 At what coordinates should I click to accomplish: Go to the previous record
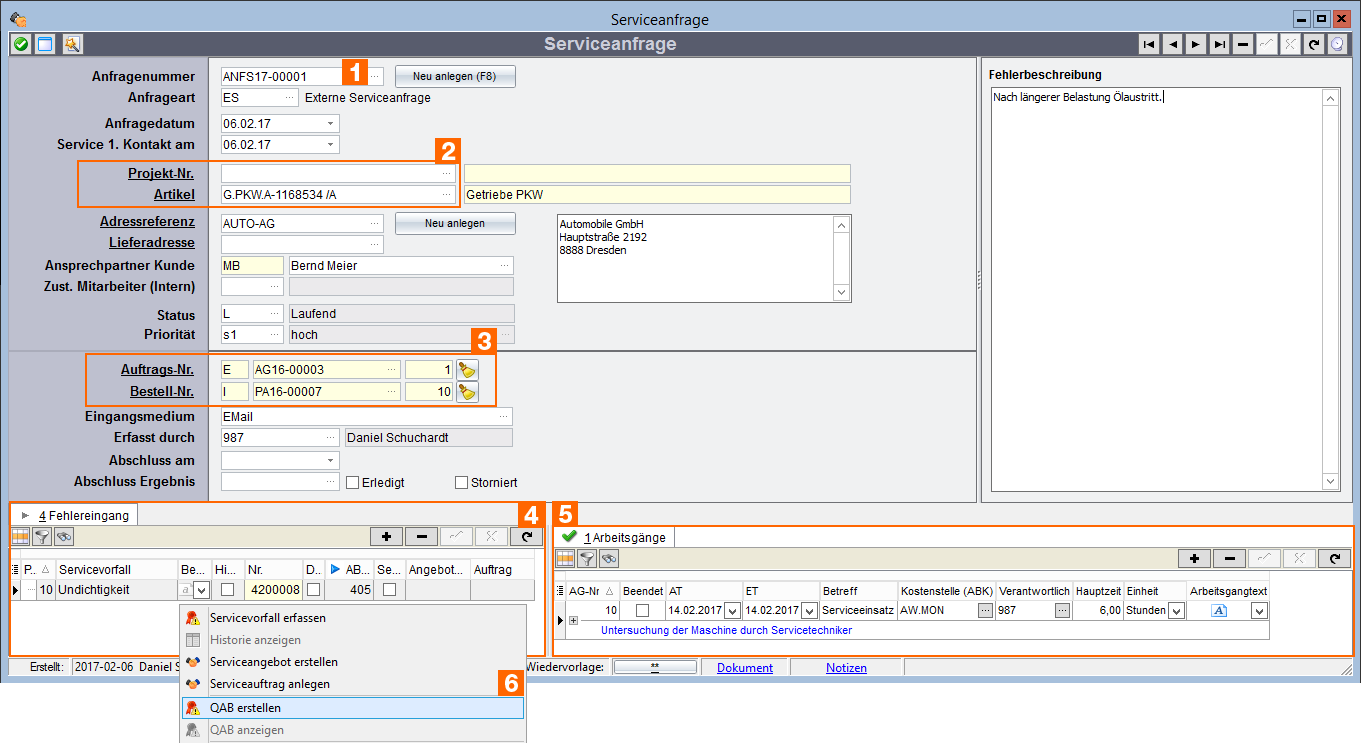[1173, 44]
